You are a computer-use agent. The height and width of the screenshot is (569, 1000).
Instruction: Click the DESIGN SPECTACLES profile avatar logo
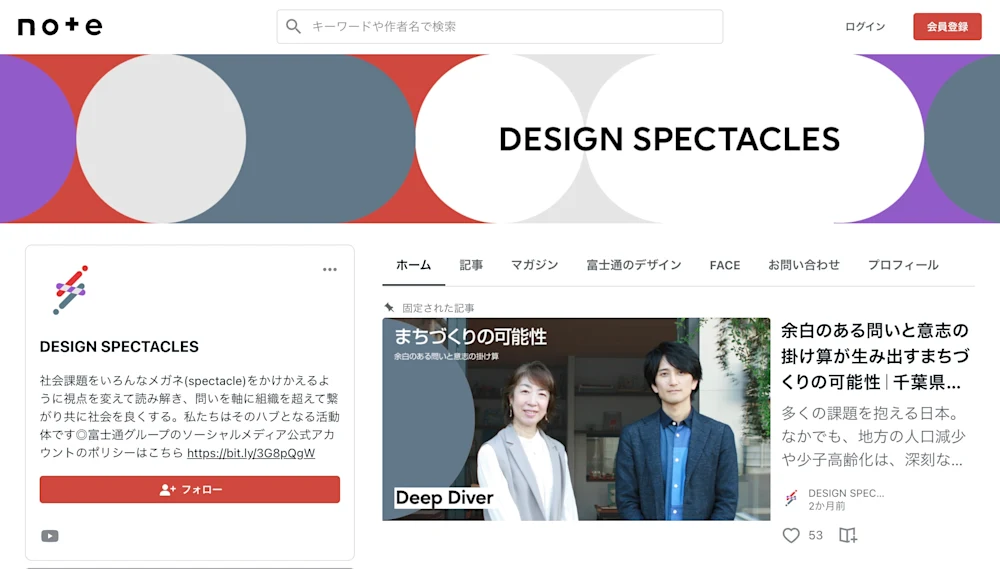70,290
